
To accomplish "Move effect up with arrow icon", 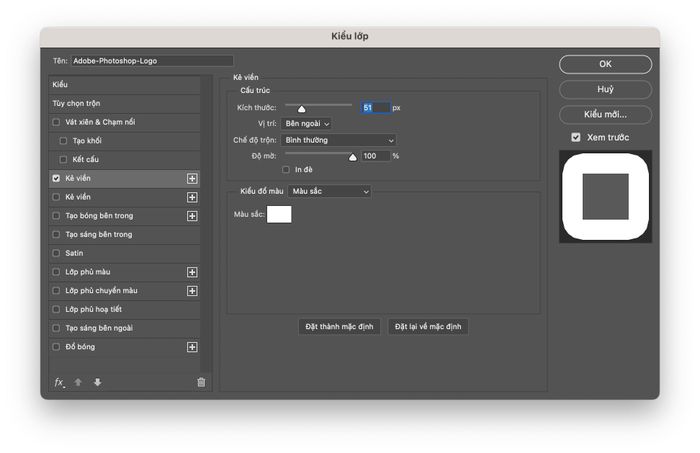I will coord(78,382).
